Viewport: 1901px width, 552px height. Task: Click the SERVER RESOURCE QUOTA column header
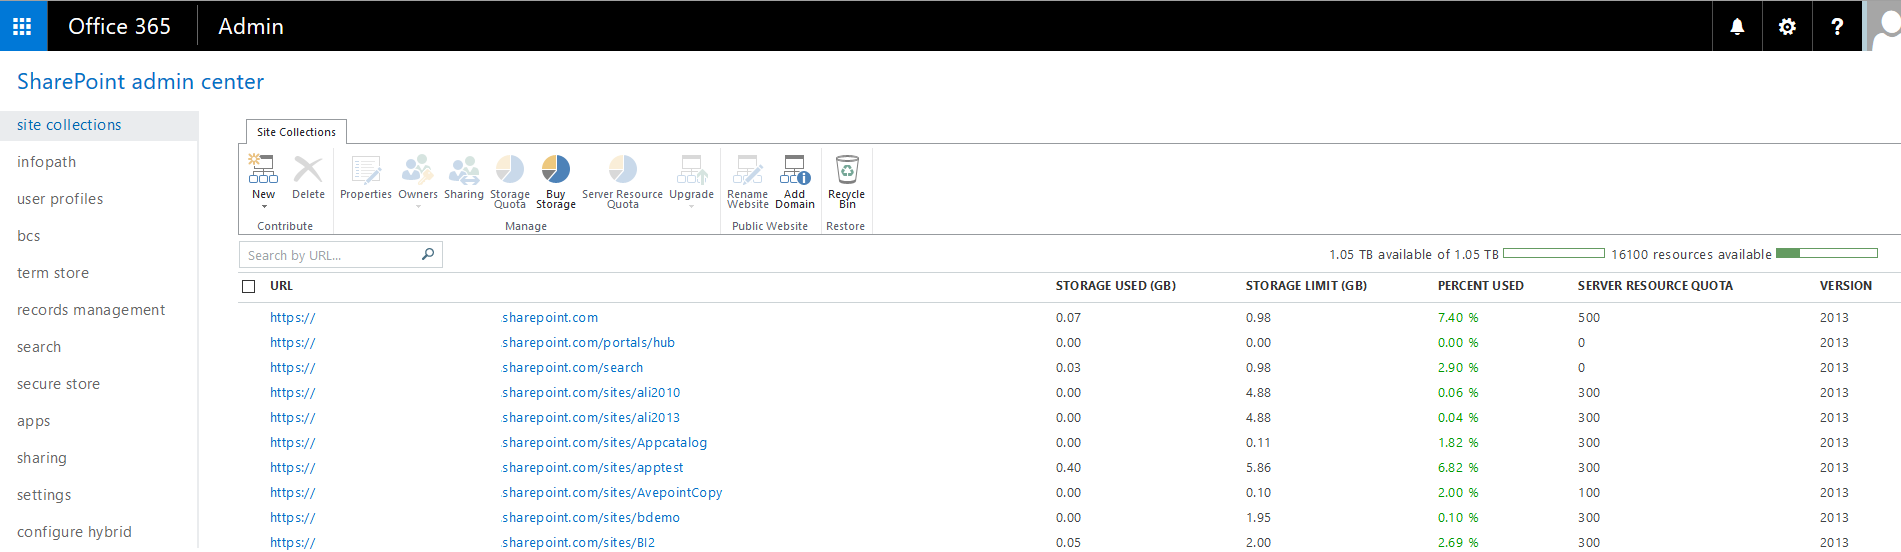[x=1655, y=286]
